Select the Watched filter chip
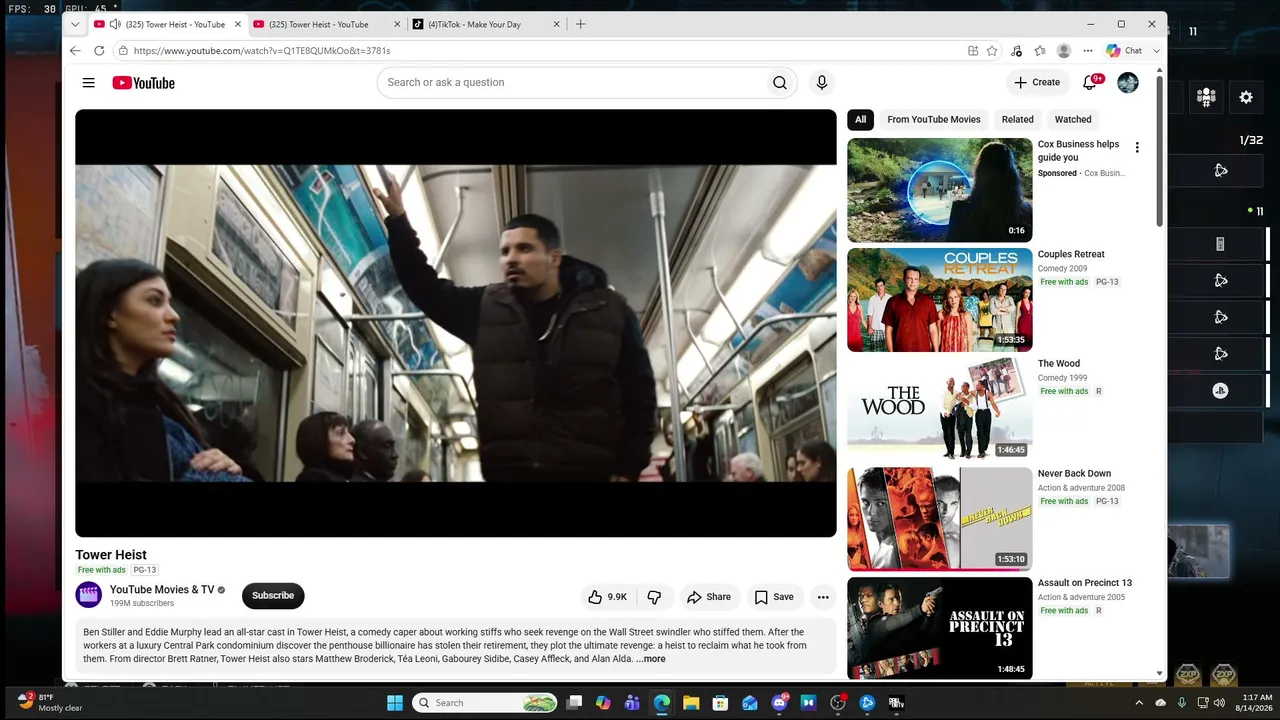The height and width of the screenshot is (720, 1280). [1073, 119]
